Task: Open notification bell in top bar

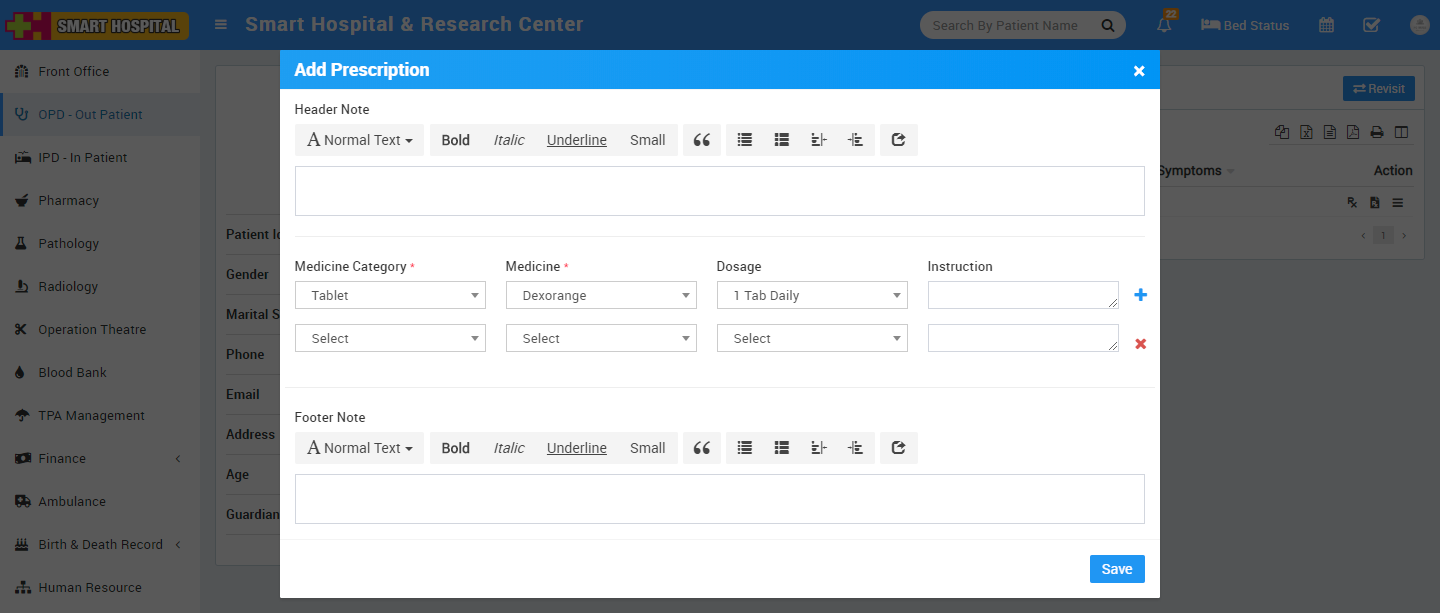Action: tap(1164, 25)
